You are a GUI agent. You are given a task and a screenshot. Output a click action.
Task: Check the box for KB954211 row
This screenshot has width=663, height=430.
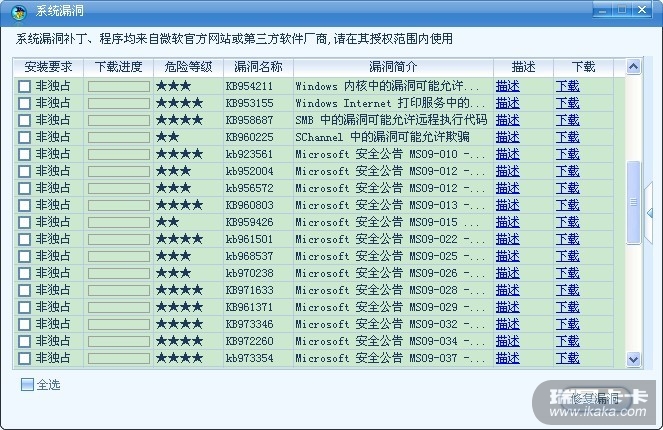25,86
